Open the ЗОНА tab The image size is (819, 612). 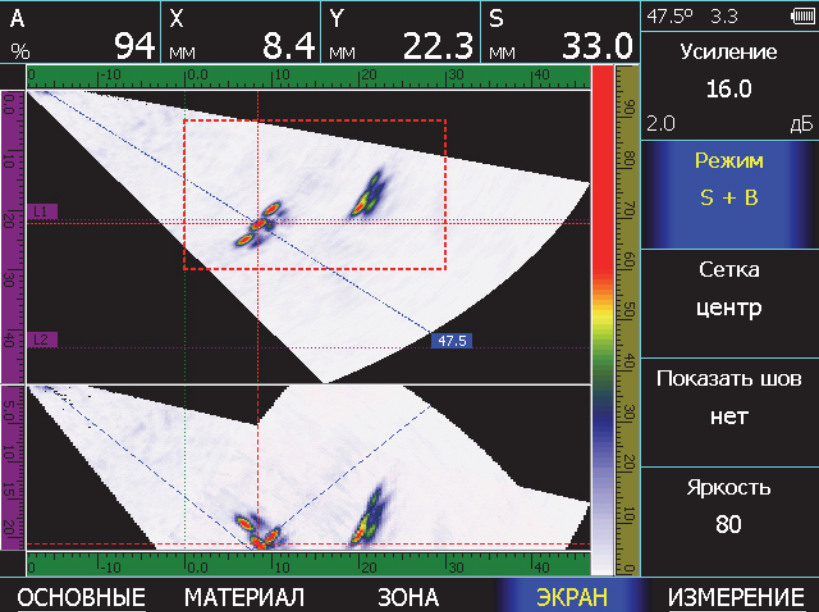[408, 597]
